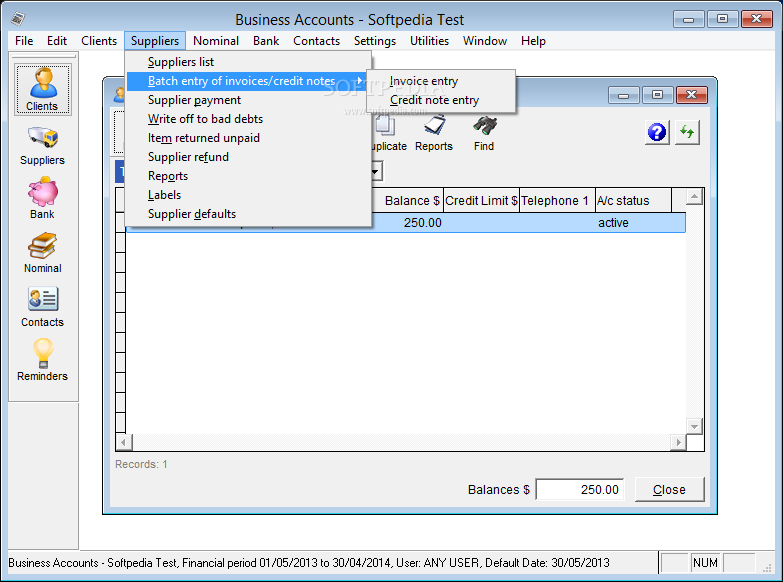The image size is (783, 582).
Task: Sort by A/c status column header
Action: click(634, 200)
